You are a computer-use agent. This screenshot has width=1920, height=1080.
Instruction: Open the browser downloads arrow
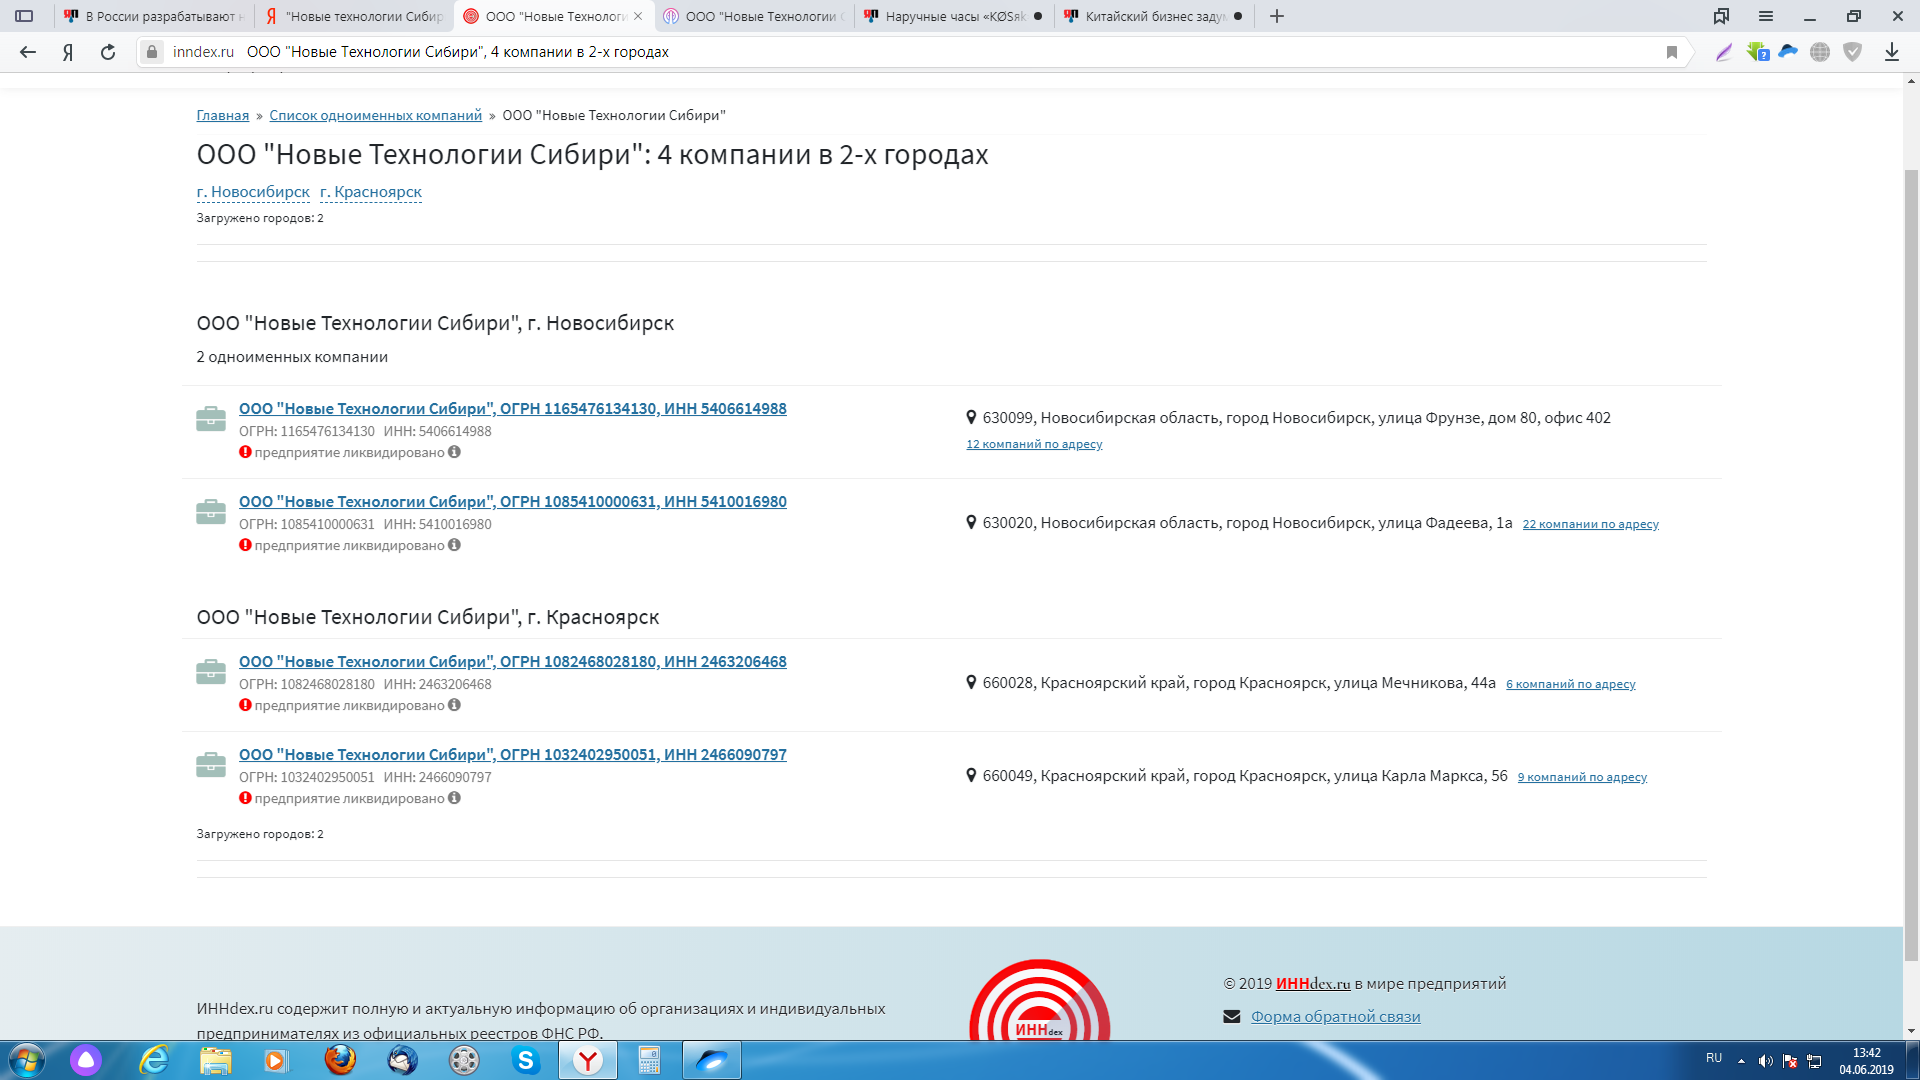[1892, 52]
